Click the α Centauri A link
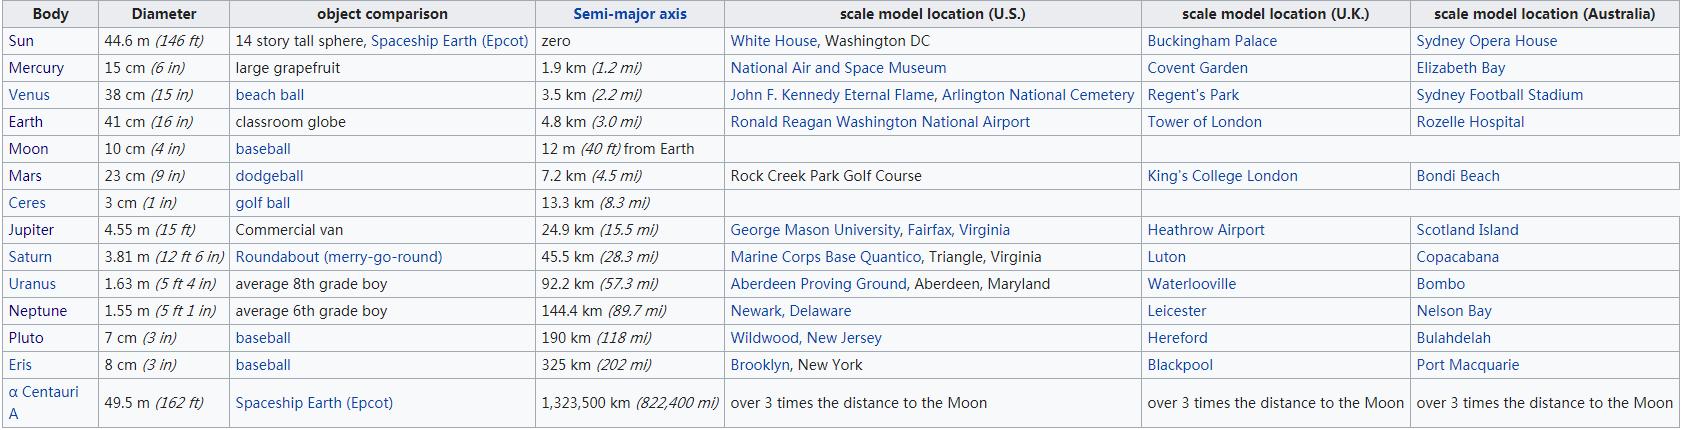This screenshot has height=430, width=1681. pyautogui.click(x=43, y=392)
